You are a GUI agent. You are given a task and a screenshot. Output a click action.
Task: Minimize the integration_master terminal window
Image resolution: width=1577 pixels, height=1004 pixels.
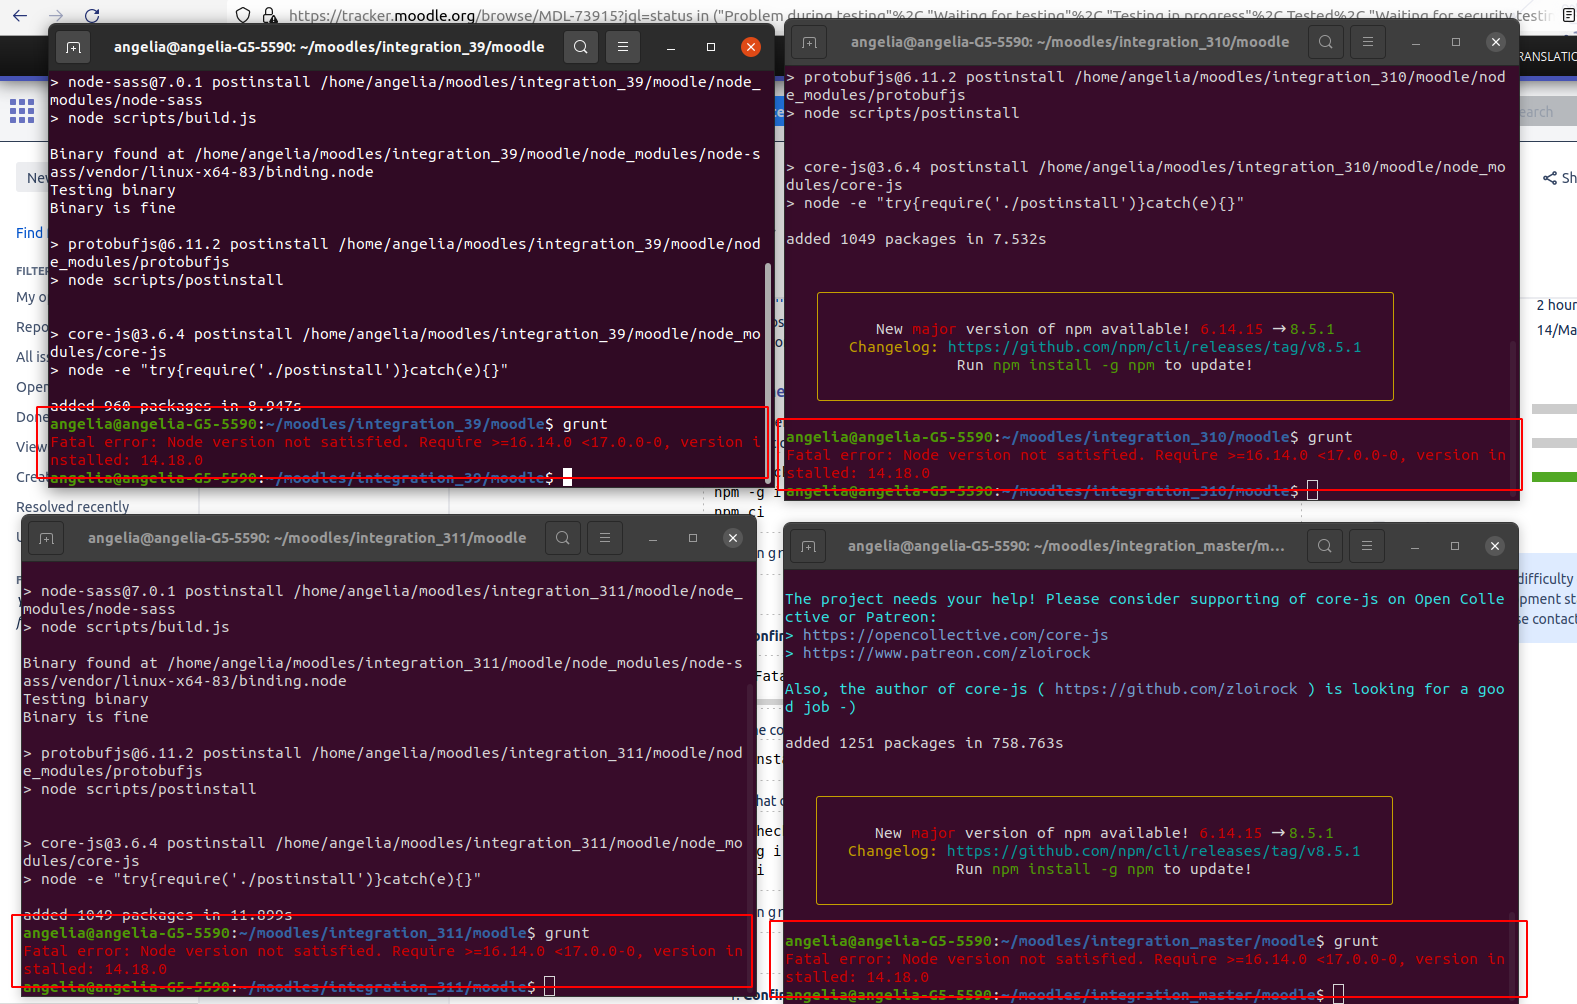tap(1415, 546)
